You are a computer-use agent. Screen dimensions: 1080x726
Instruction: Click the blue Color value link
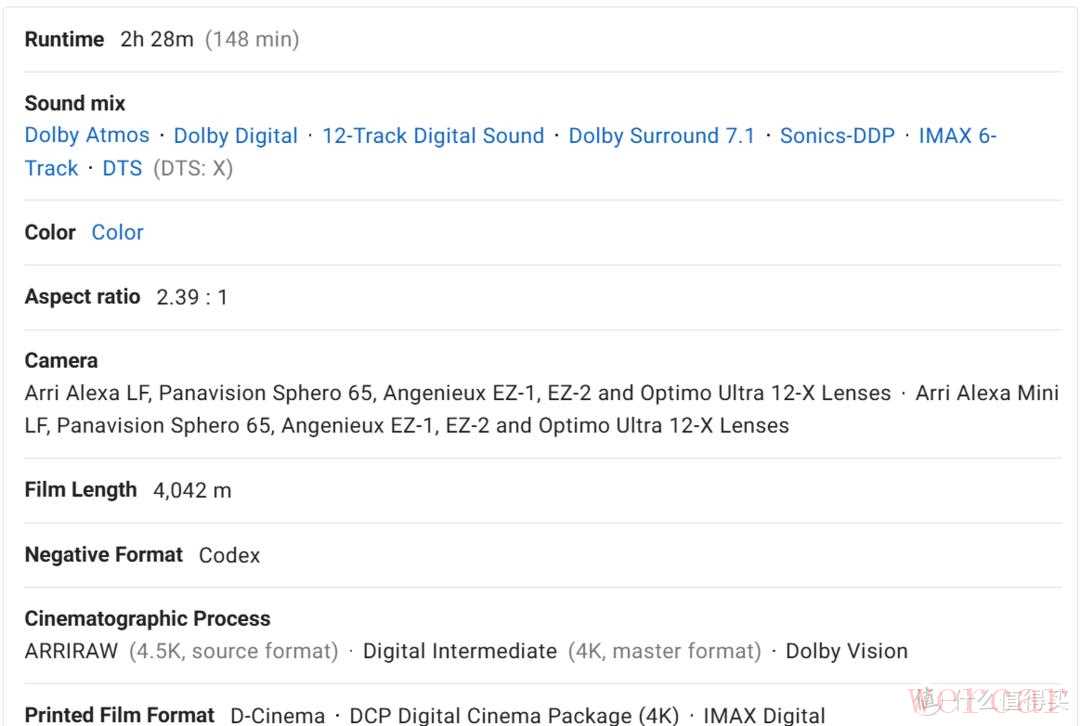point(118,232)
